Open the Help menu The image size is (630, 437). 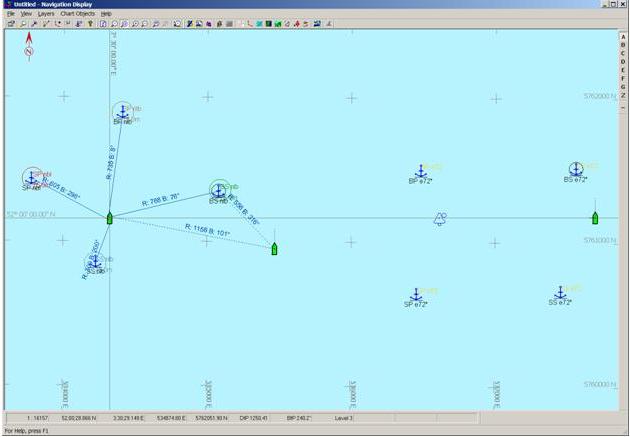pyautogui.click(x=106, y=14)
